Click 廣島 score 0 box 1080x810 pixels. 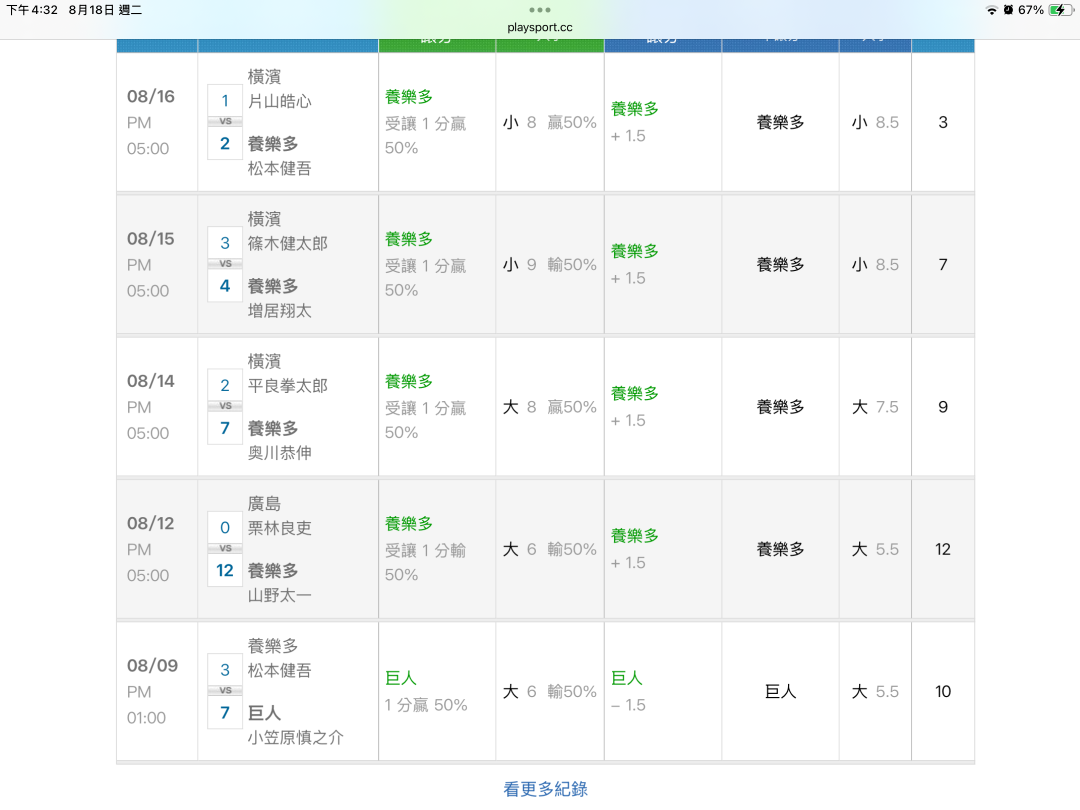pyautogui.click(x=225, y=528)
